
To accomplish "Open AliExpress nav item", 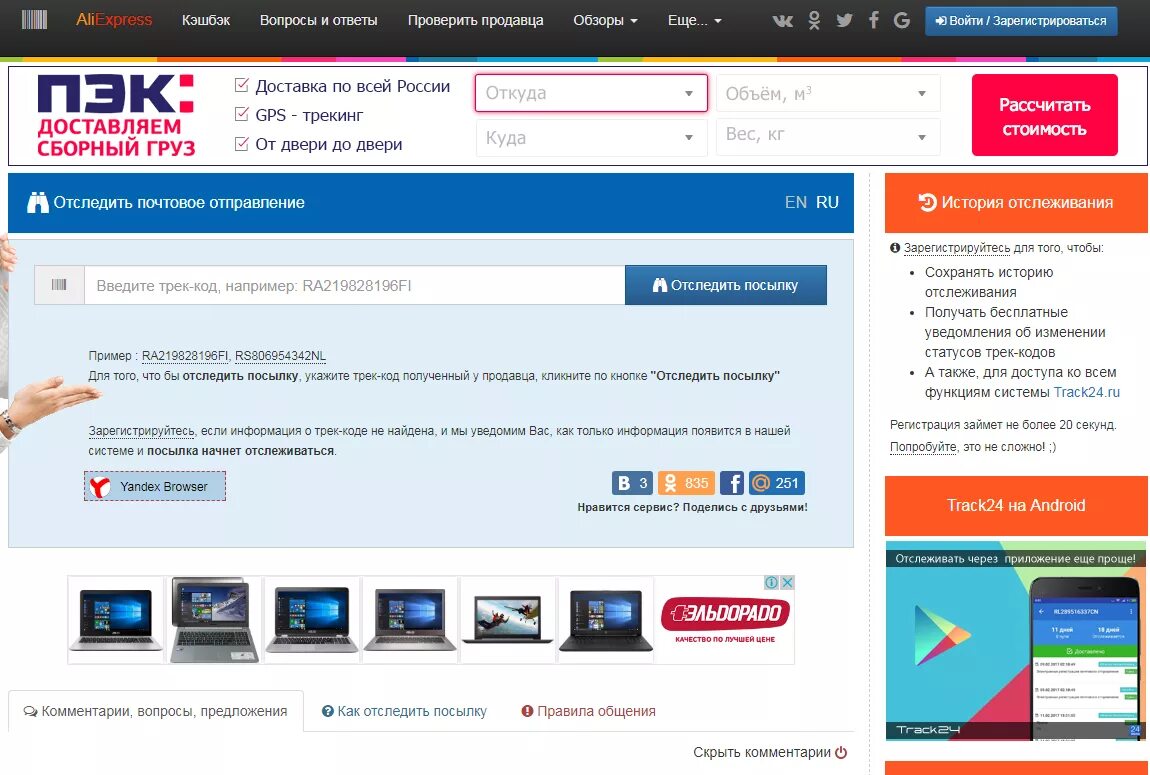I will 114,20.
